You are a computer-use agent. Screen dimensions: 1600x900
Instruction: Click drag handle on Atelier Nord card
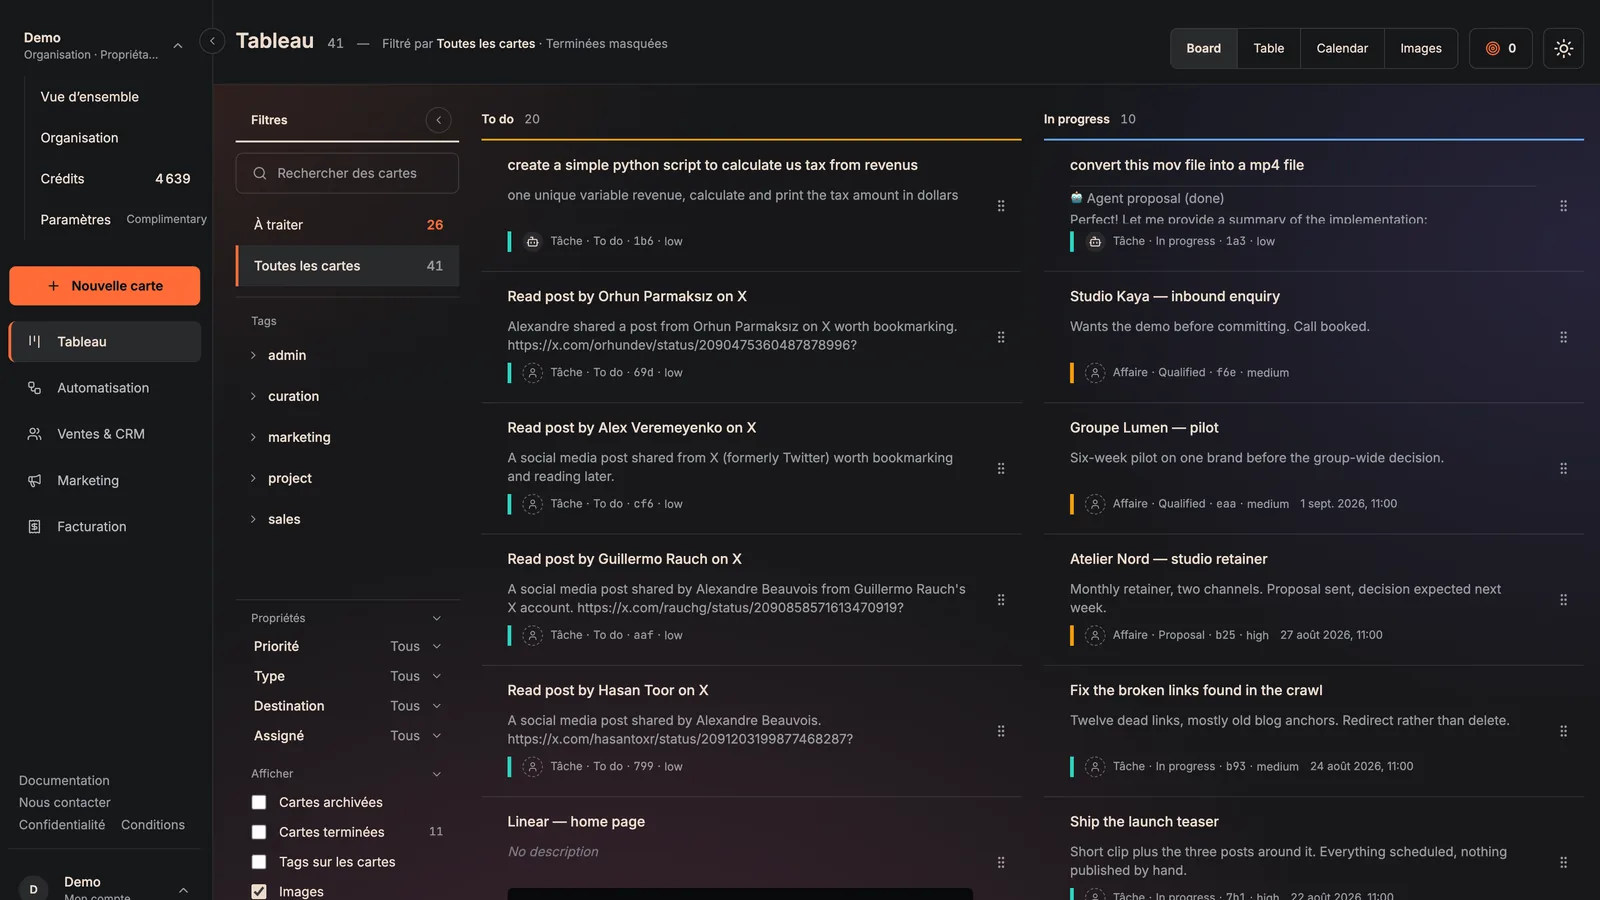[x=1564, y=600]
